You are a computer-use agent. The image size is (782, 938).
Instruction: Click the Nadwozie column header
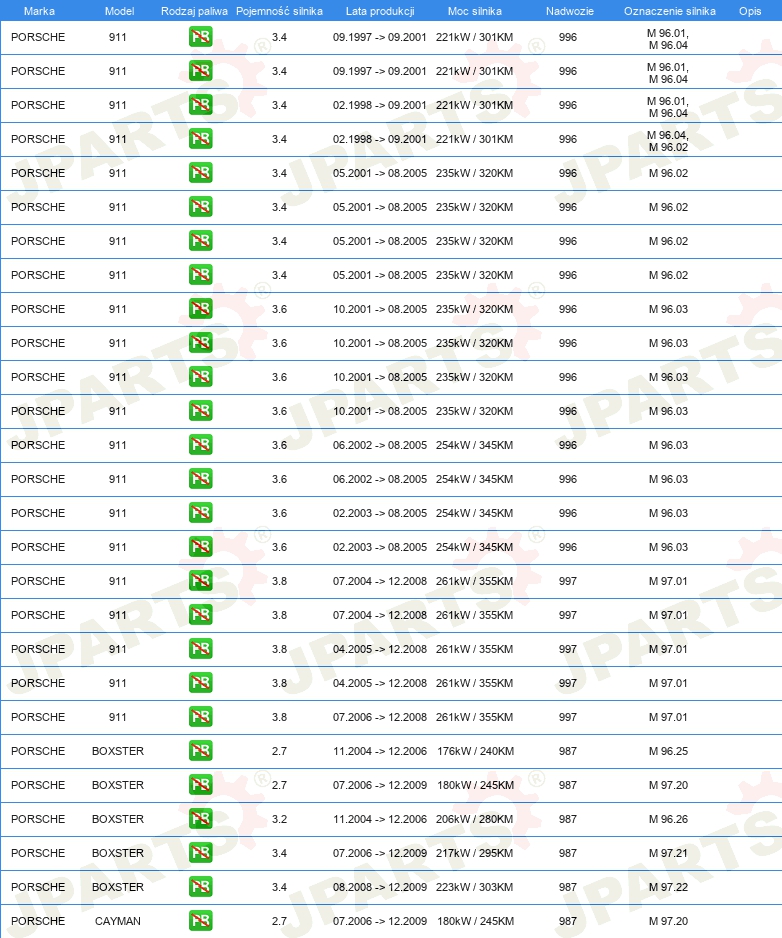pos(570,11)
